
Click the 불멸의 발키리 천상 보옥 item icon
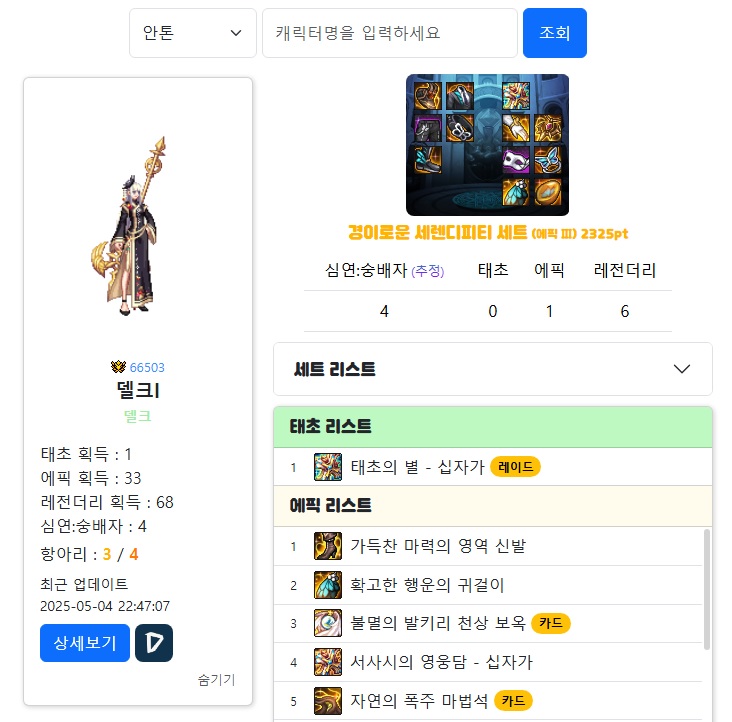click(328, 623)
